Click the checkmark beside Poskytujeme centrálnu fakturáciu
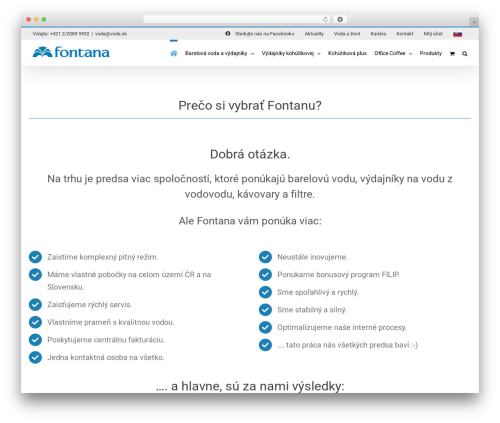This screenshot has height=423, width=500. (35, 340)
